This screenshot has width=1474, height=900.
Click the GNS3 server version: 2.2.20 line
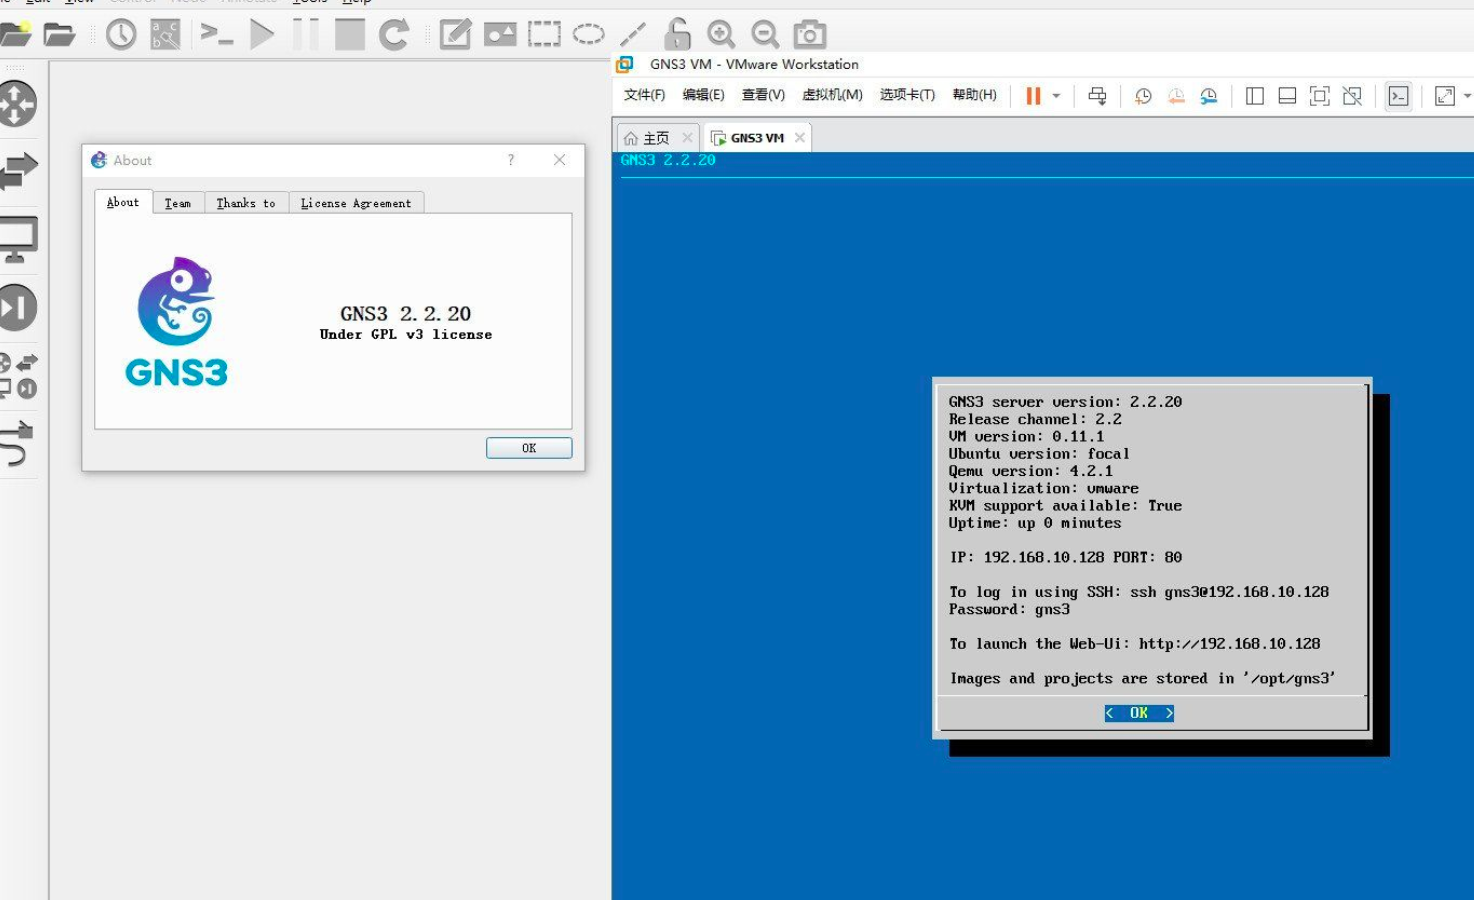point(1065,402)
